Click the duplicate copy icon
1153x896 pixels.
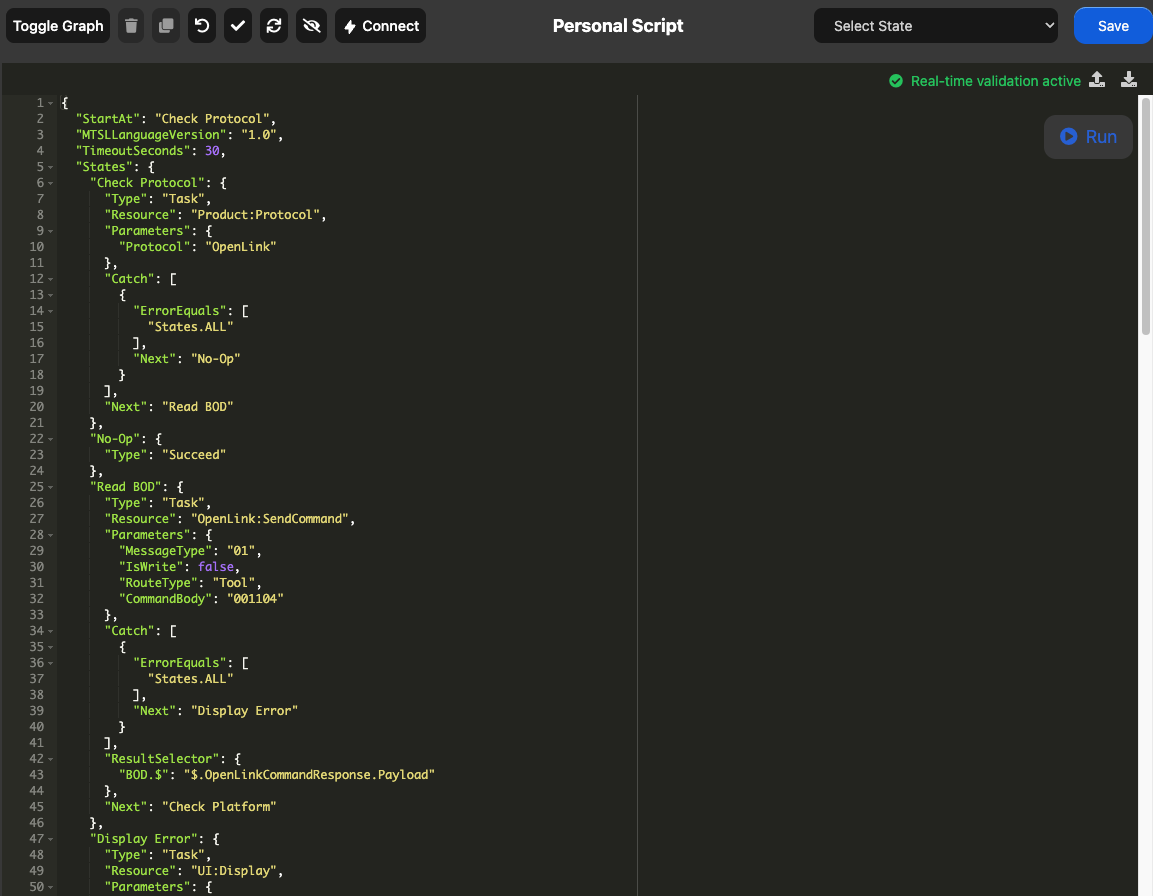click(x=166, y=26)
